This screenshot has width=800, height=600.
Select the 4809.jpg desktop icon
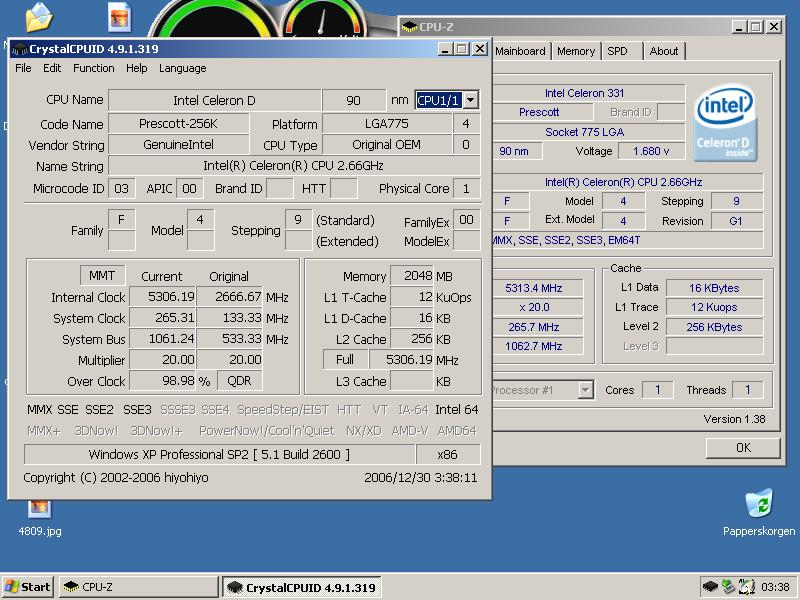[x=40, y=518]
